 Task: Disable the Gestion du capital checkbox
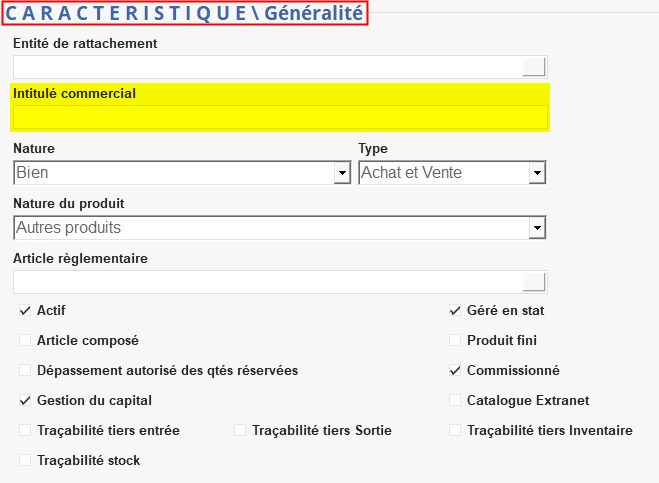[25, 401]
